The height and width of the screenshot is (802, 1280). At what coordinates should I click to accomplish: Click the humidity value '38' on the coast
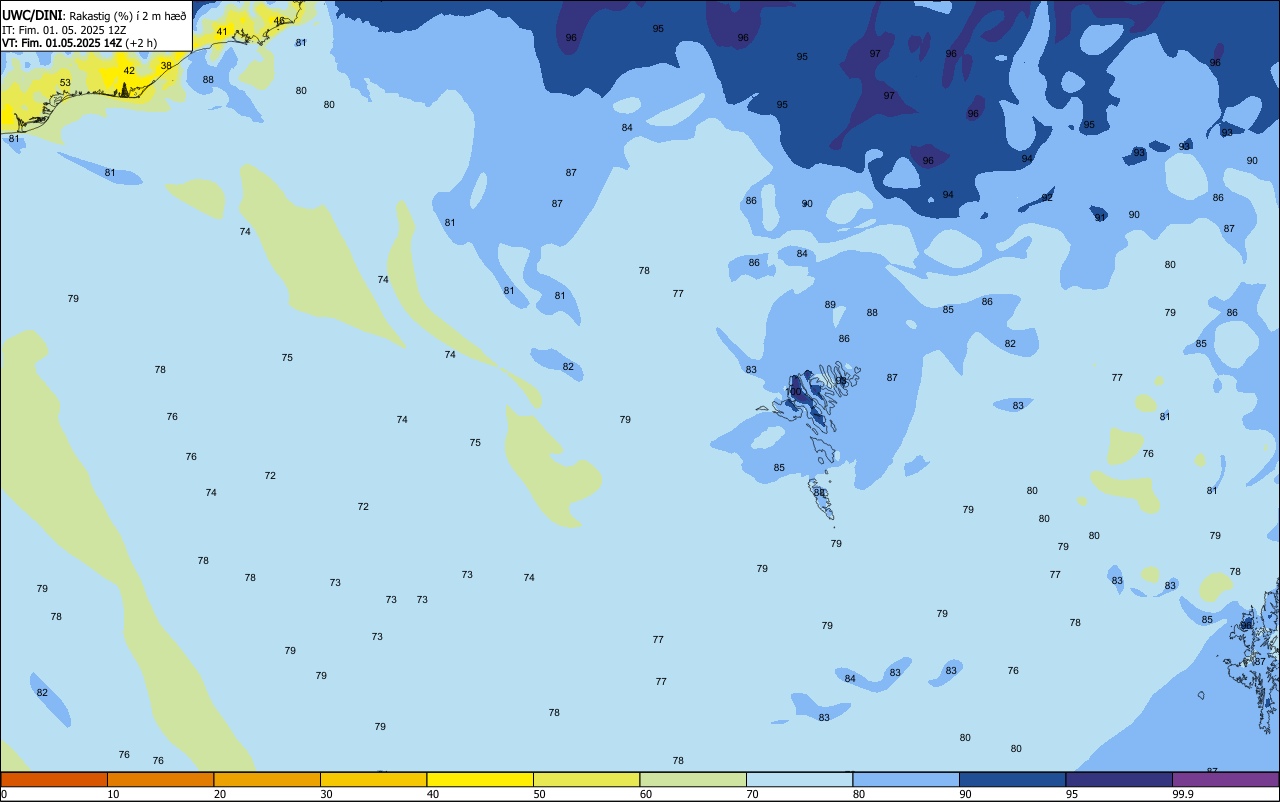166,66
